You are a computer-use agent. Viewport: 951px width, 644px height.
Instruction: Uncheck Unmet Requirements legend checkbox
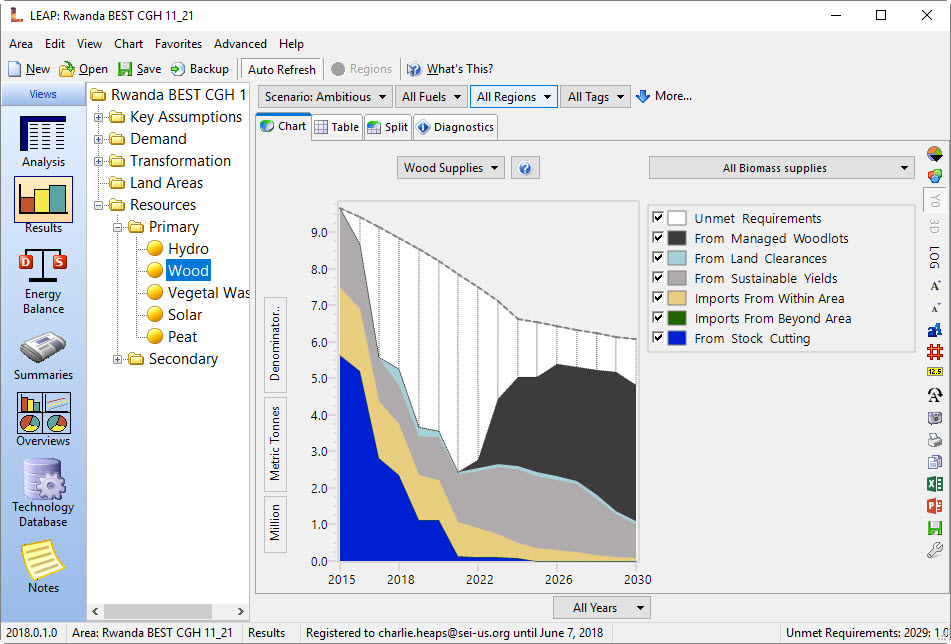[x=658, y=217]
